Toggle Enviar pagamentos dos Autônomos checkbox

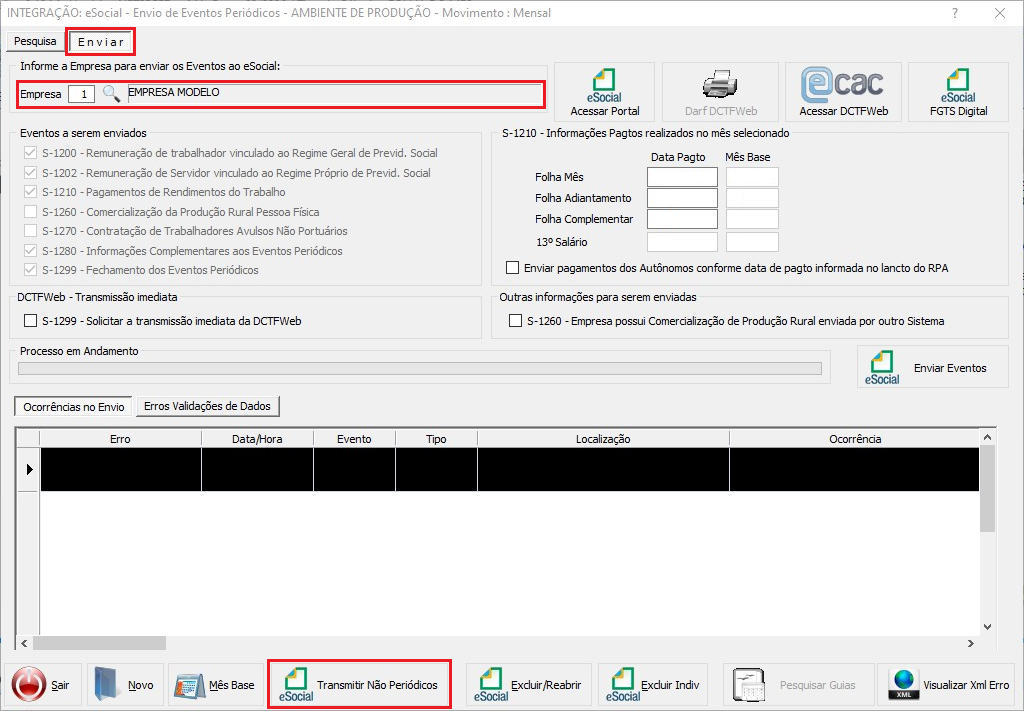click(x=513, y=268)
